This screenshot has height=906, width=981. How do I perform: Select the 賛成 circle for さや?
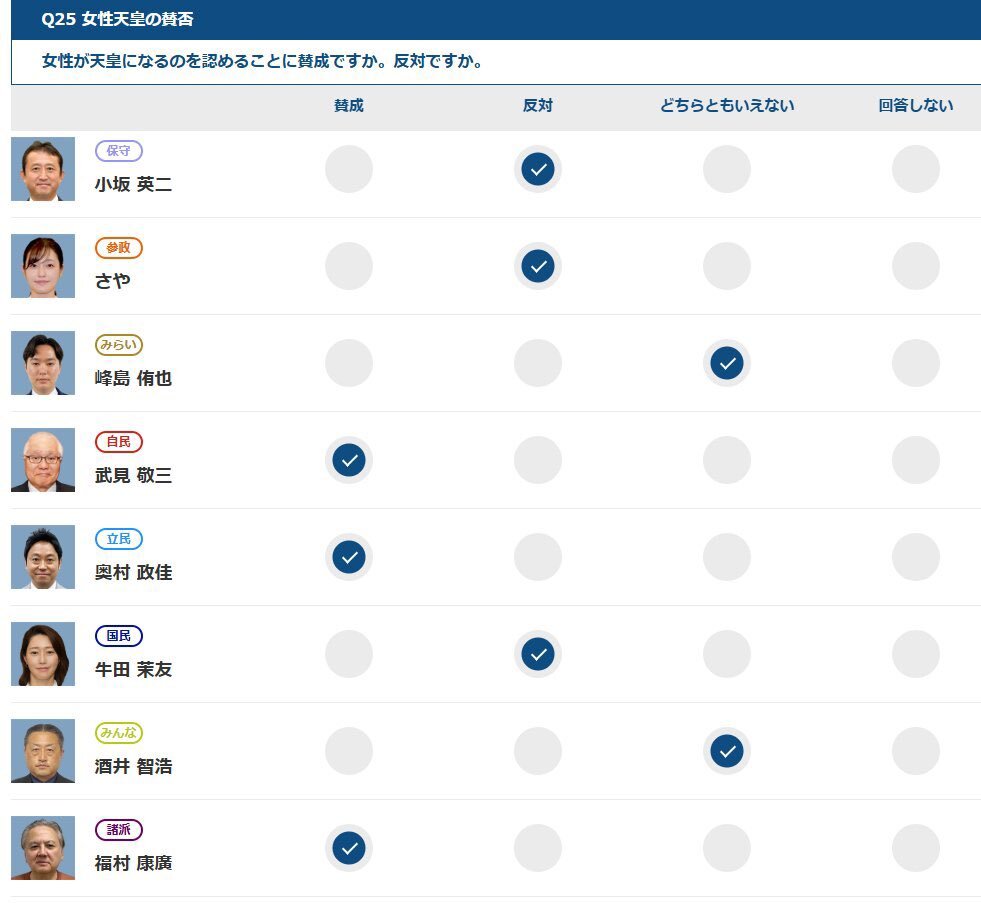pos(348,266)
